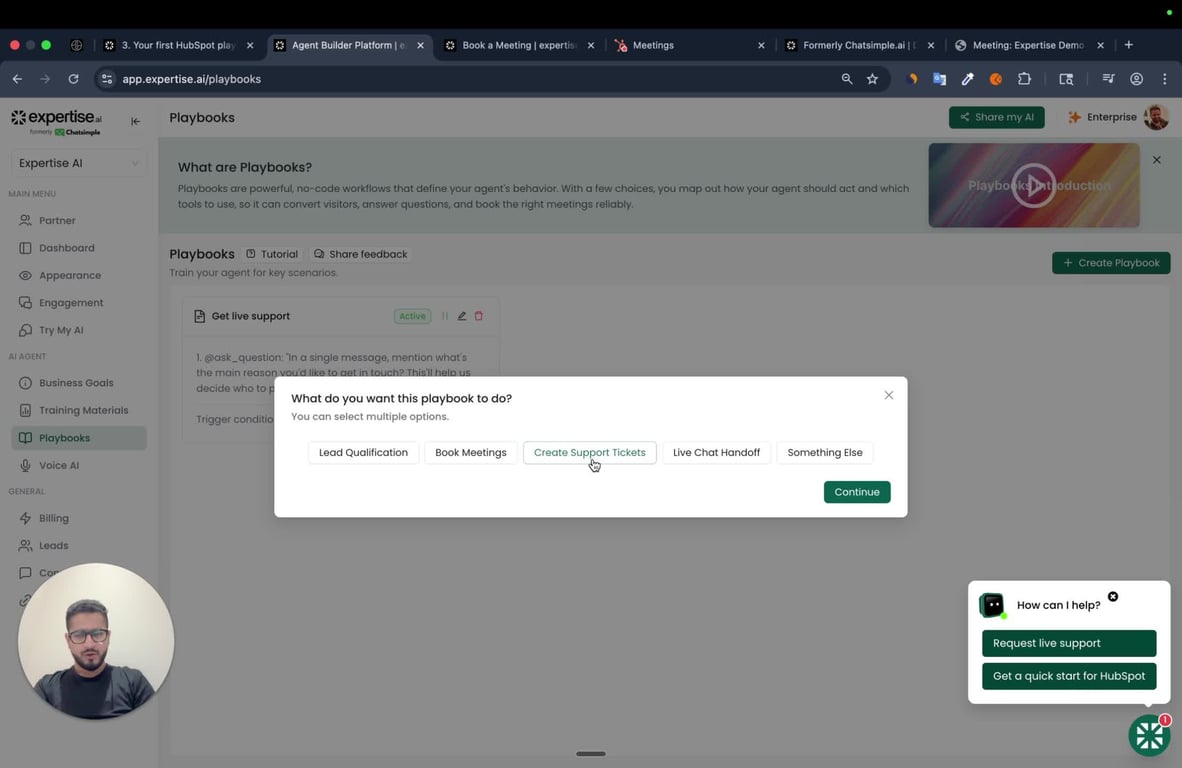Bookmark this page with star icon

pos(872,79)
